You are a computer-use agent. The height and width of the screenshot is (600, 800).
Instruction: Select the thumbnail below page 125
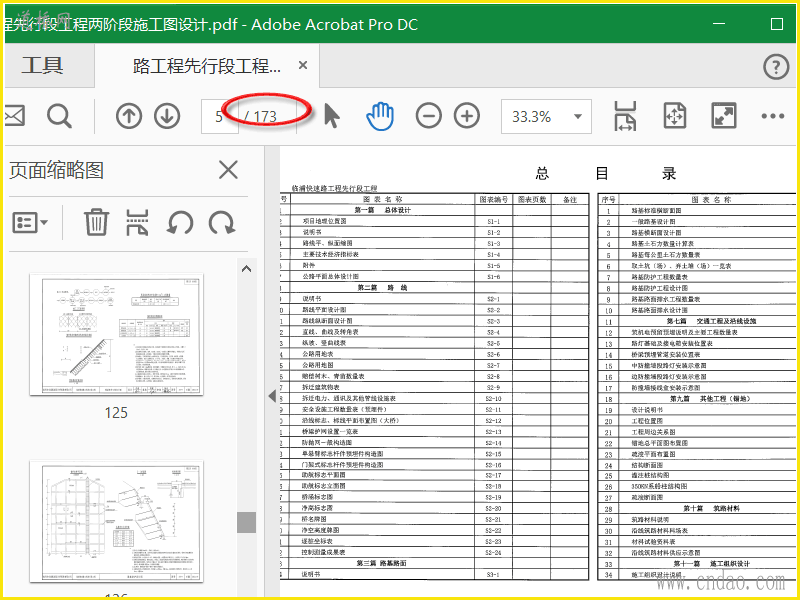(x=116, y=521)
